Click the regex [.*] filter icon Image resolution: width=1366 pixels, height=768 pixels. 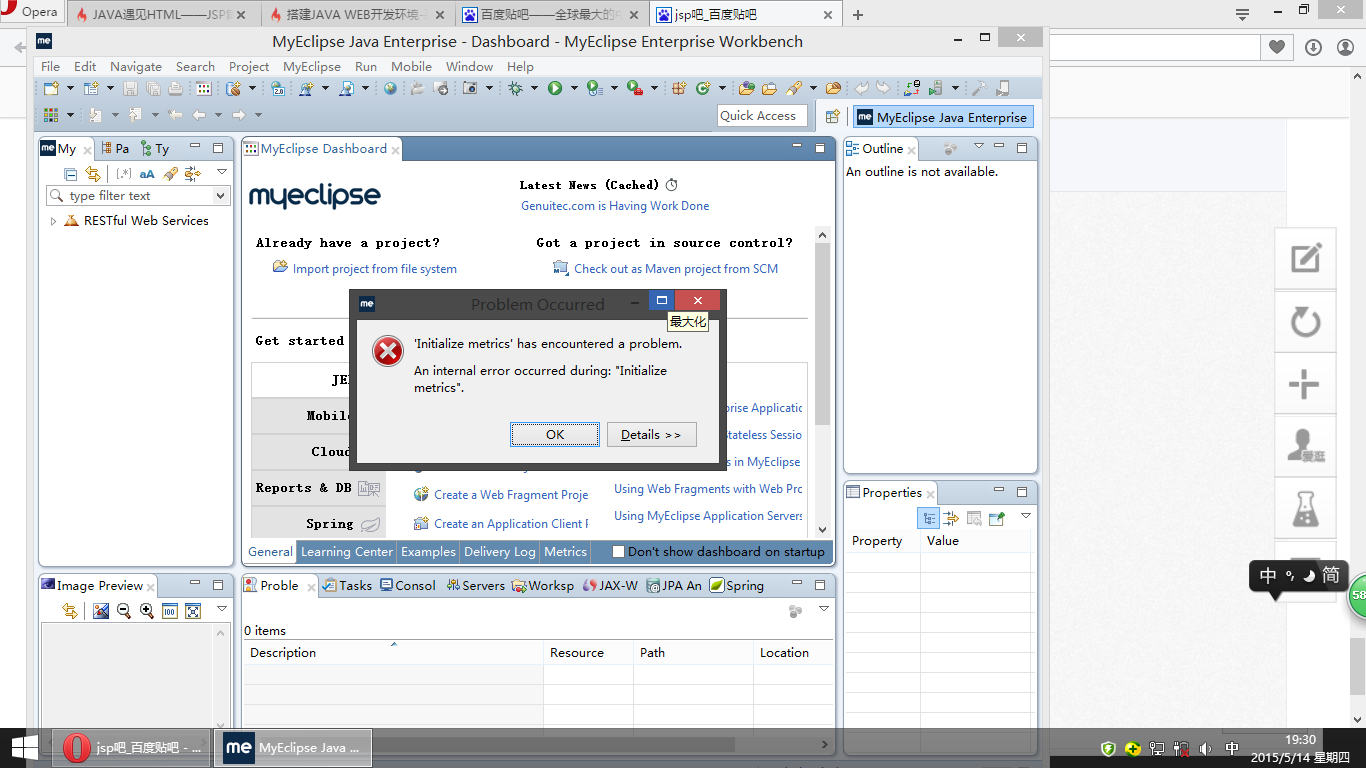click(124, 174)
